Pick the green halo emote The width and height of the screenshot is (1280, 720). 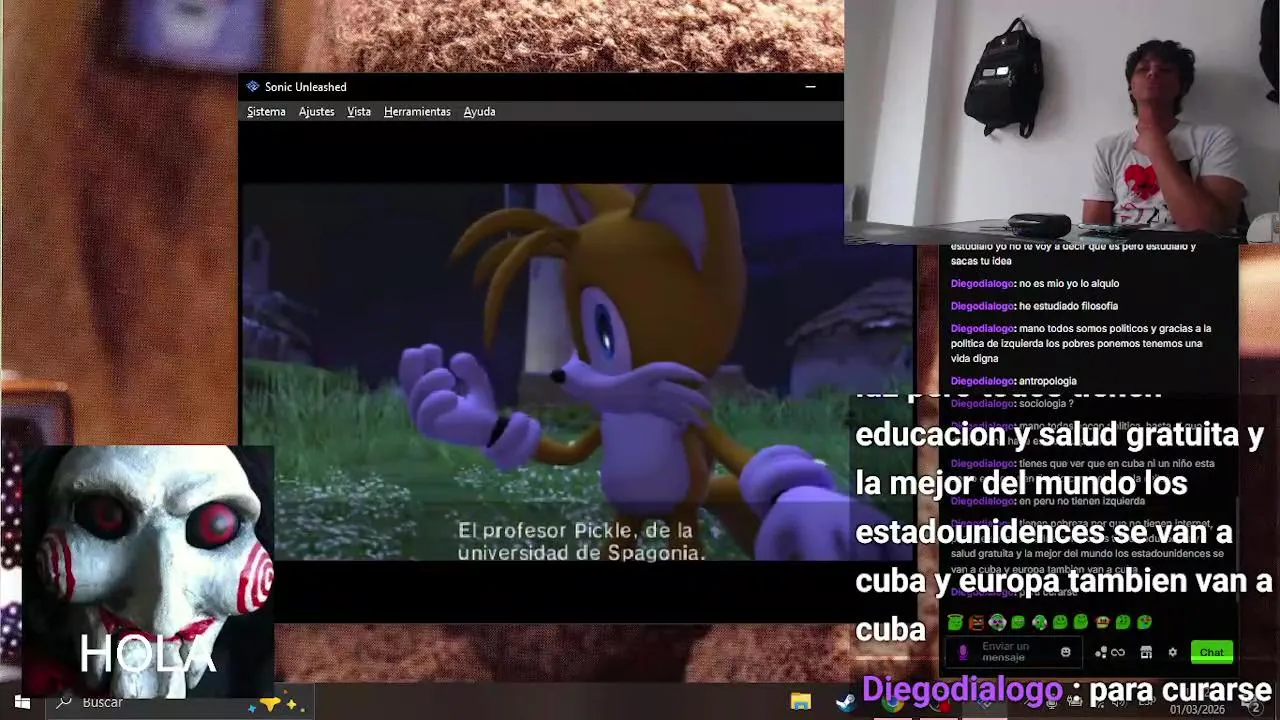[x=955, y=622]
